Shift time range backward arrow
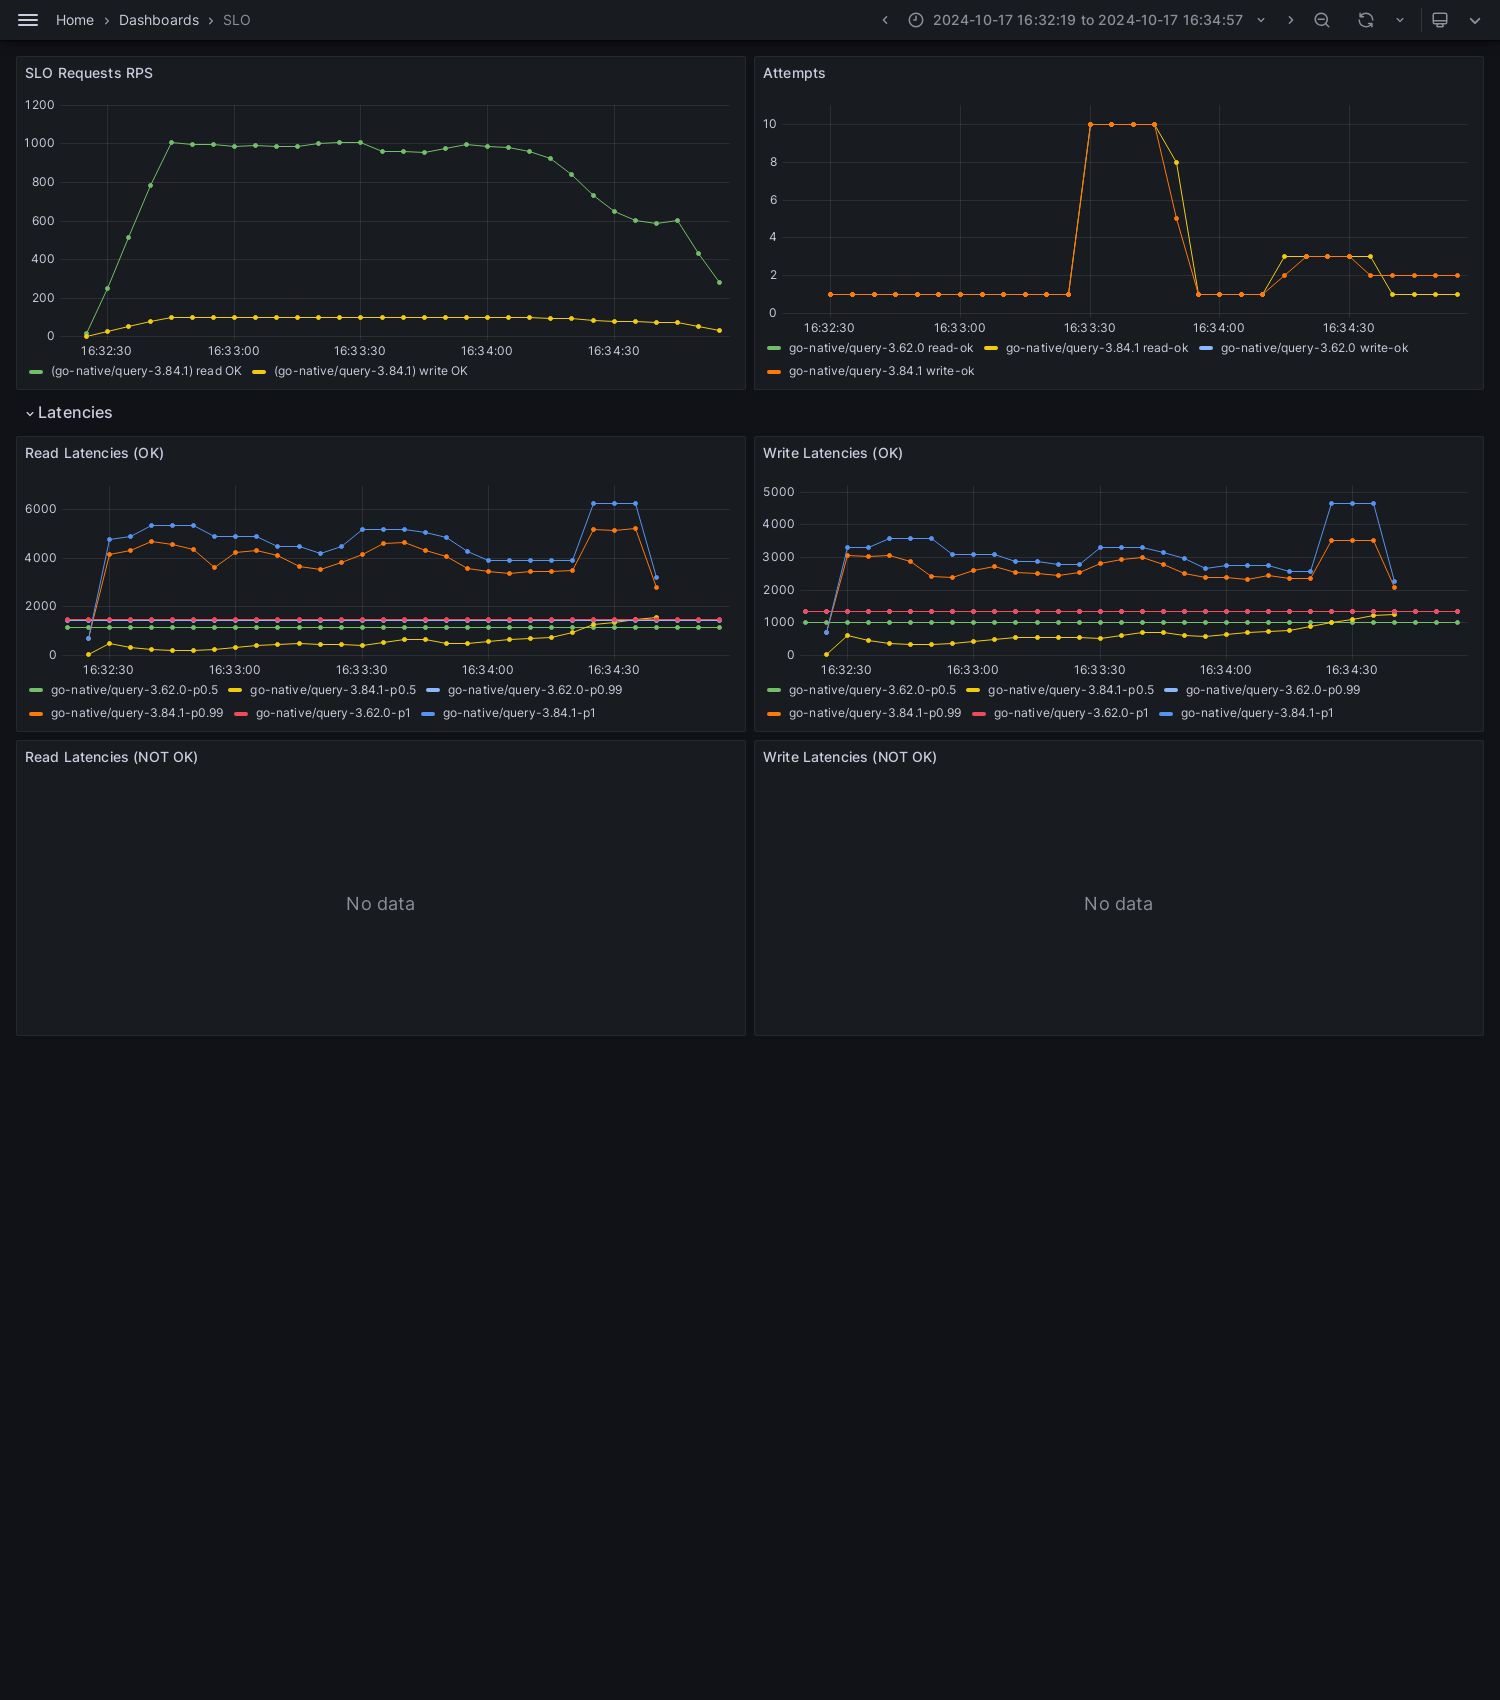Image resolution: width=1500 pixels, height=1700 pixels. pyautogui.click(x=885, y=20)
